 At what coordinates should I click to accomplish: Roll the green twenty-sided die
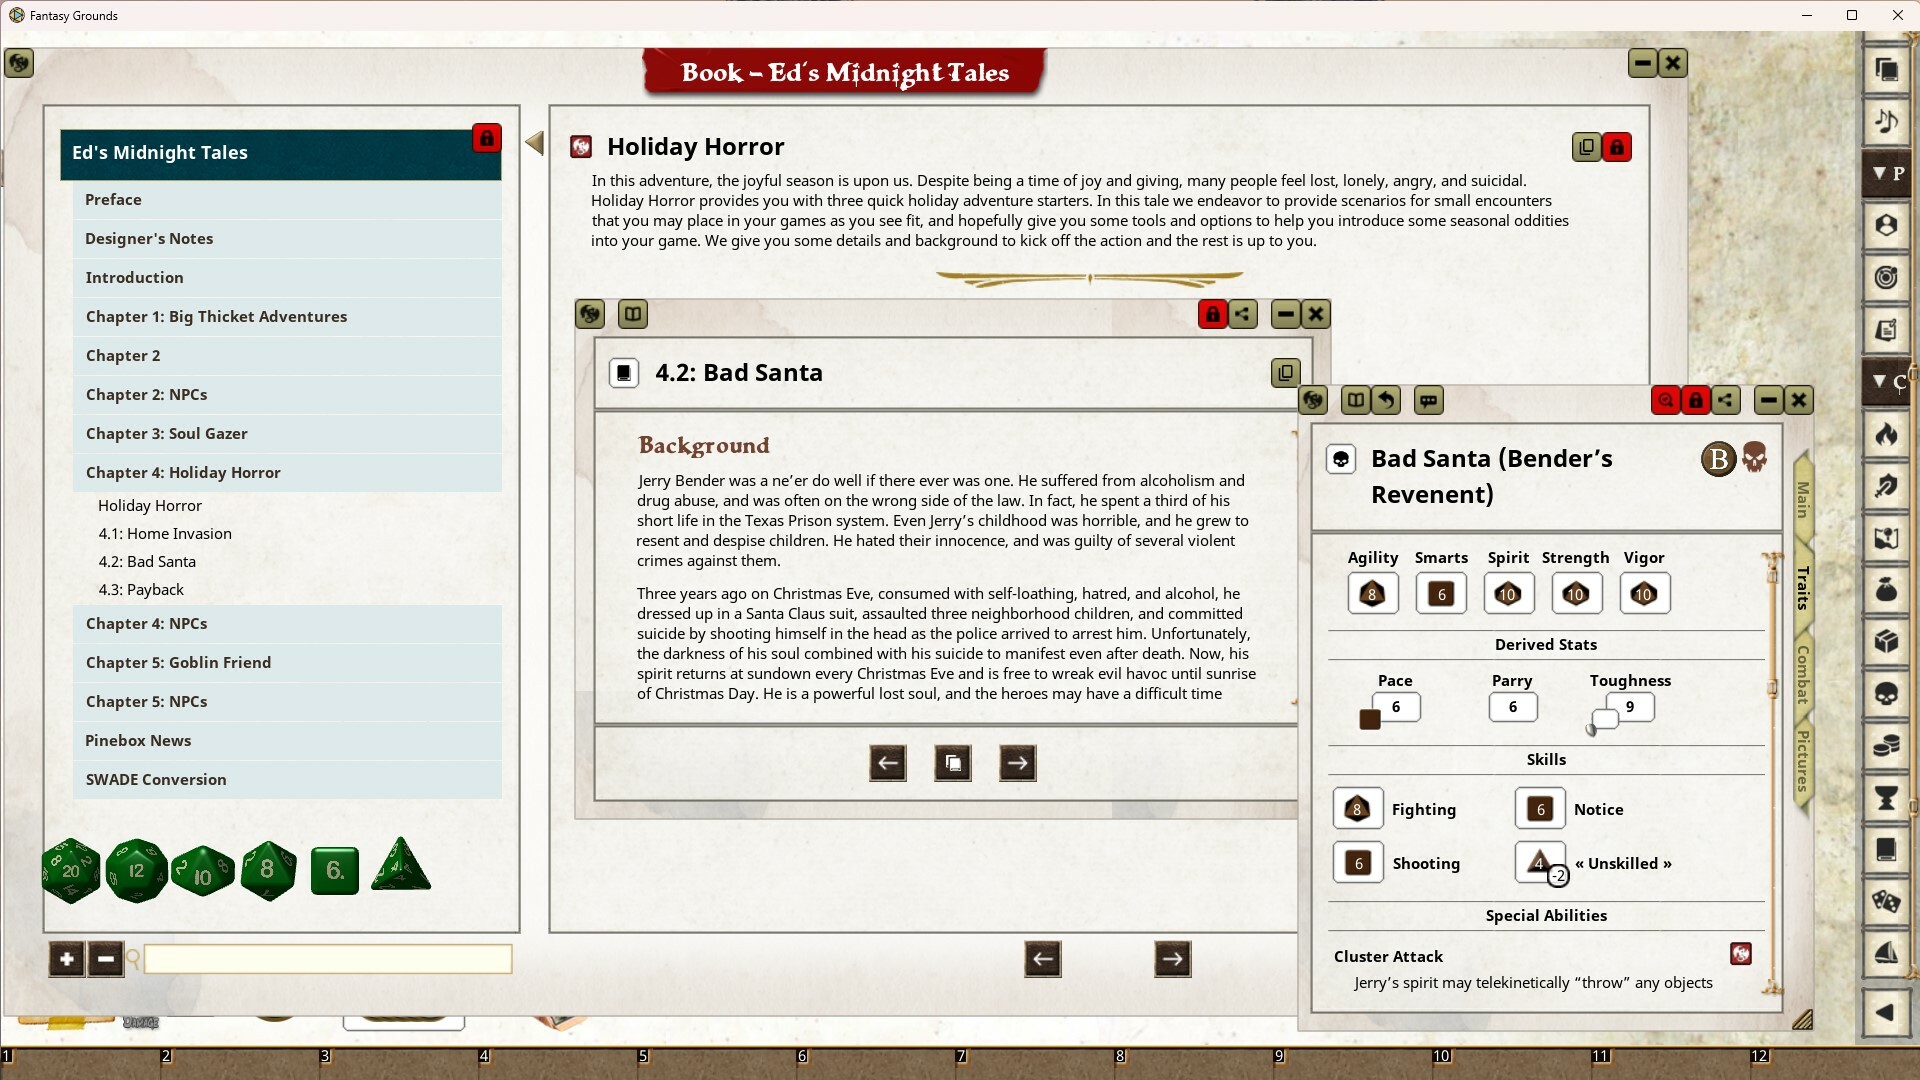(x=69, y=870)
